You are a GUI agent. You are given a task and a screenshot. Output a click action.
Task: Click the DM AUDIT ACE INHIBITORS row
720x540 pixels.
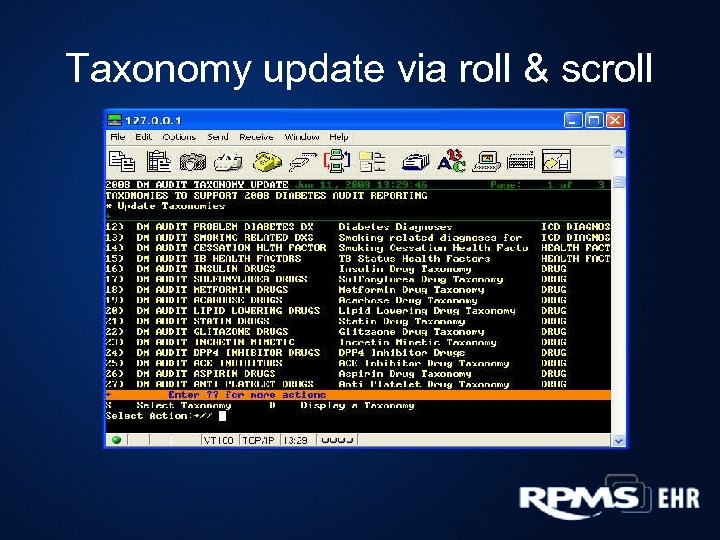[358, 363]
